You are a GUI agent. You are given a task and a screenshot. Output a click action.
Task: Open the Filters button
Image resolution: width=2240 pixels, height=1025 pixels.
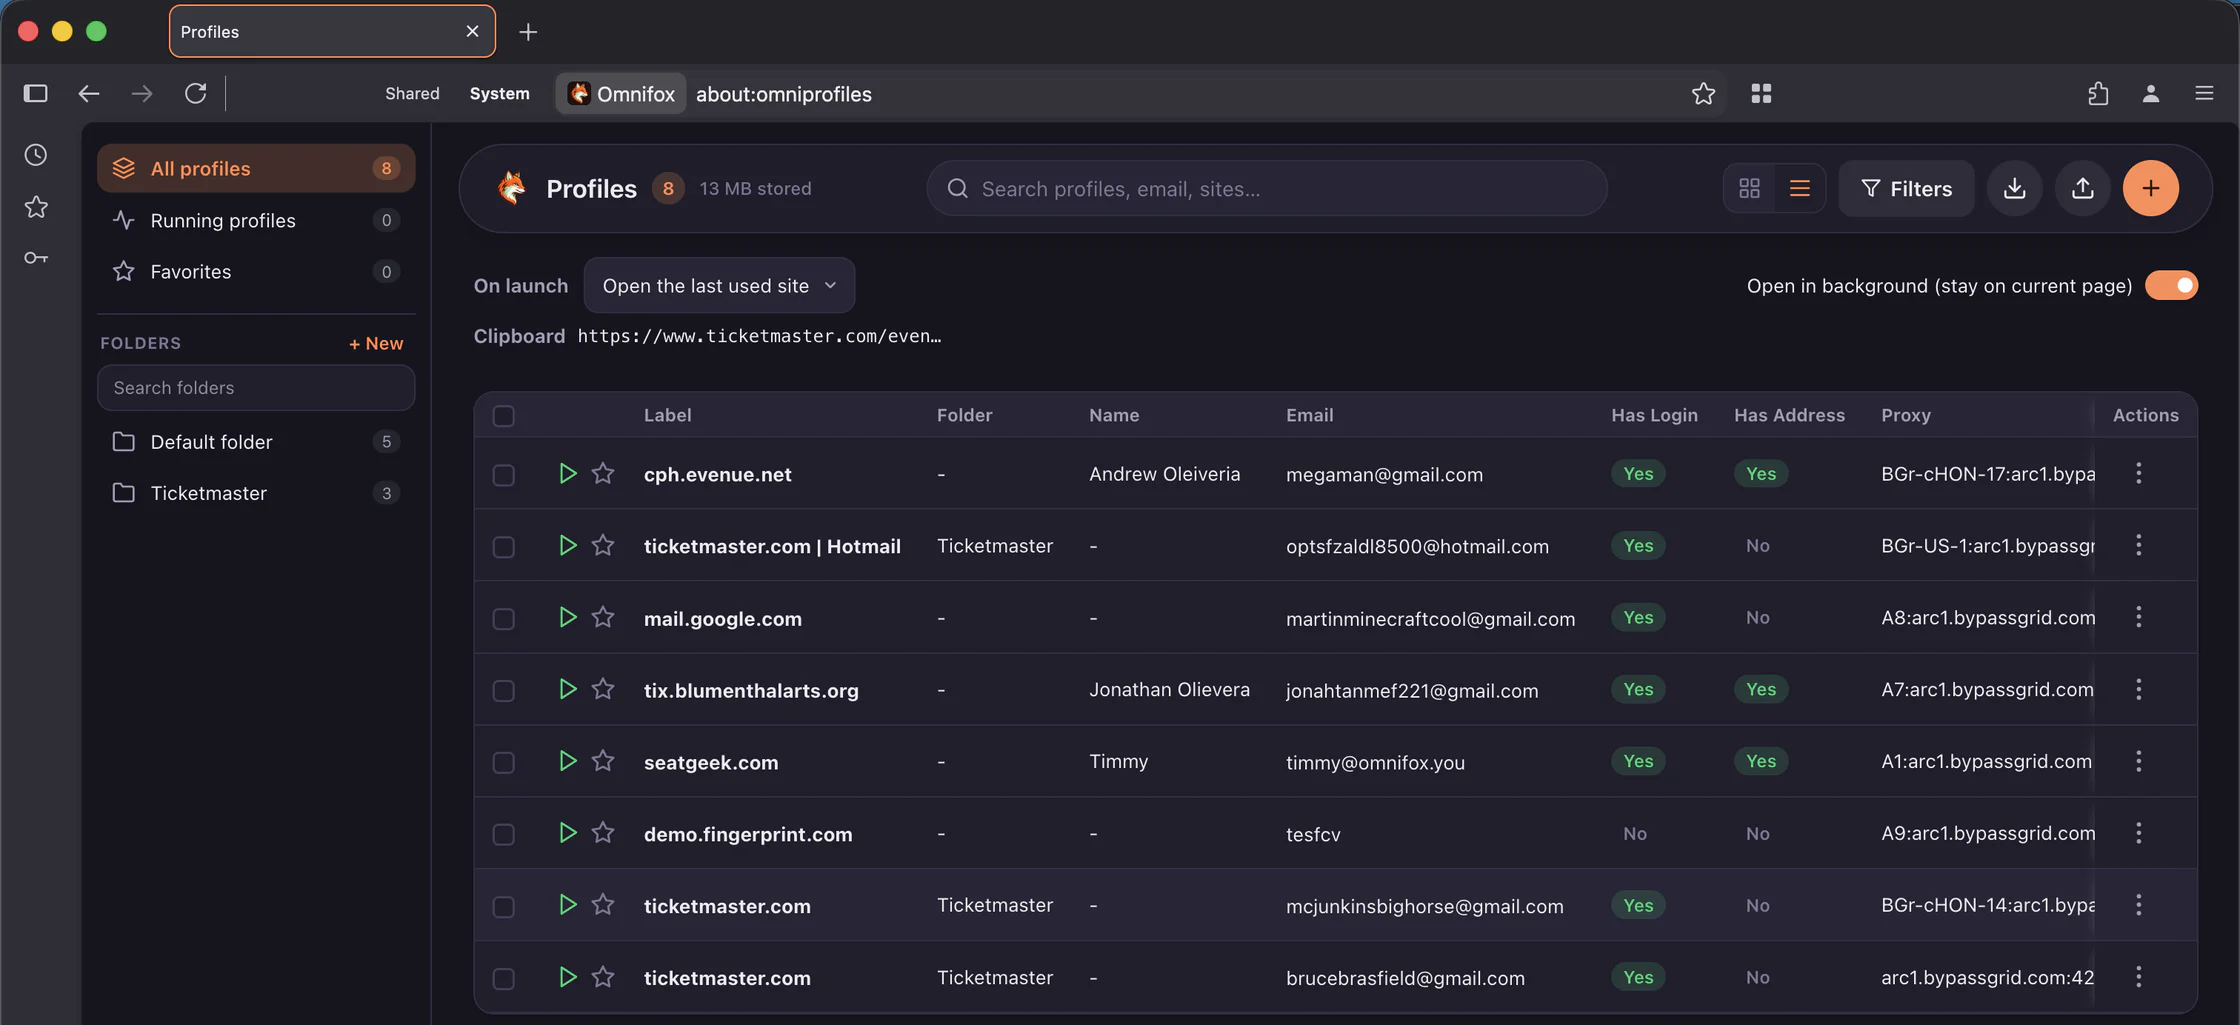tap(1906, 188)
